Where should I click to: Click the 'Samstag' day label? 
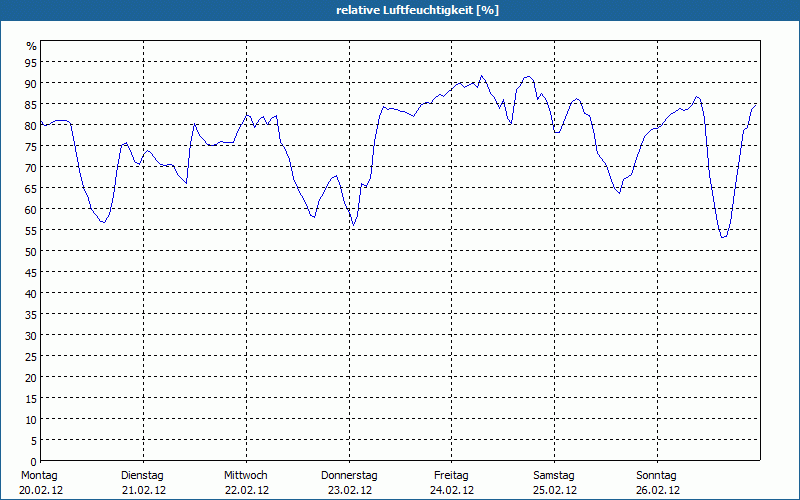pos(554,476)
